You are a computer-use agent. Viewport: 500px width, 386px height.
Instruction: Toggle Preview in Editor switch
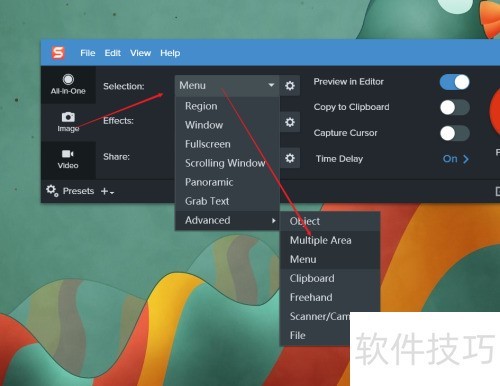coord(455,82)
